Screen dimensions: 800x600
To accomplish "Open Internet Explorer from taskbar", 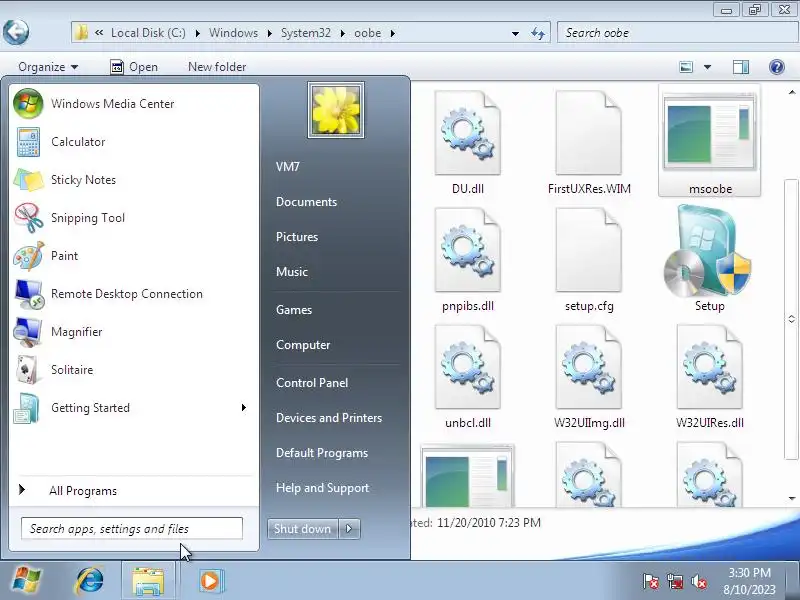I will pyautogui.click(x=90, y=580).
